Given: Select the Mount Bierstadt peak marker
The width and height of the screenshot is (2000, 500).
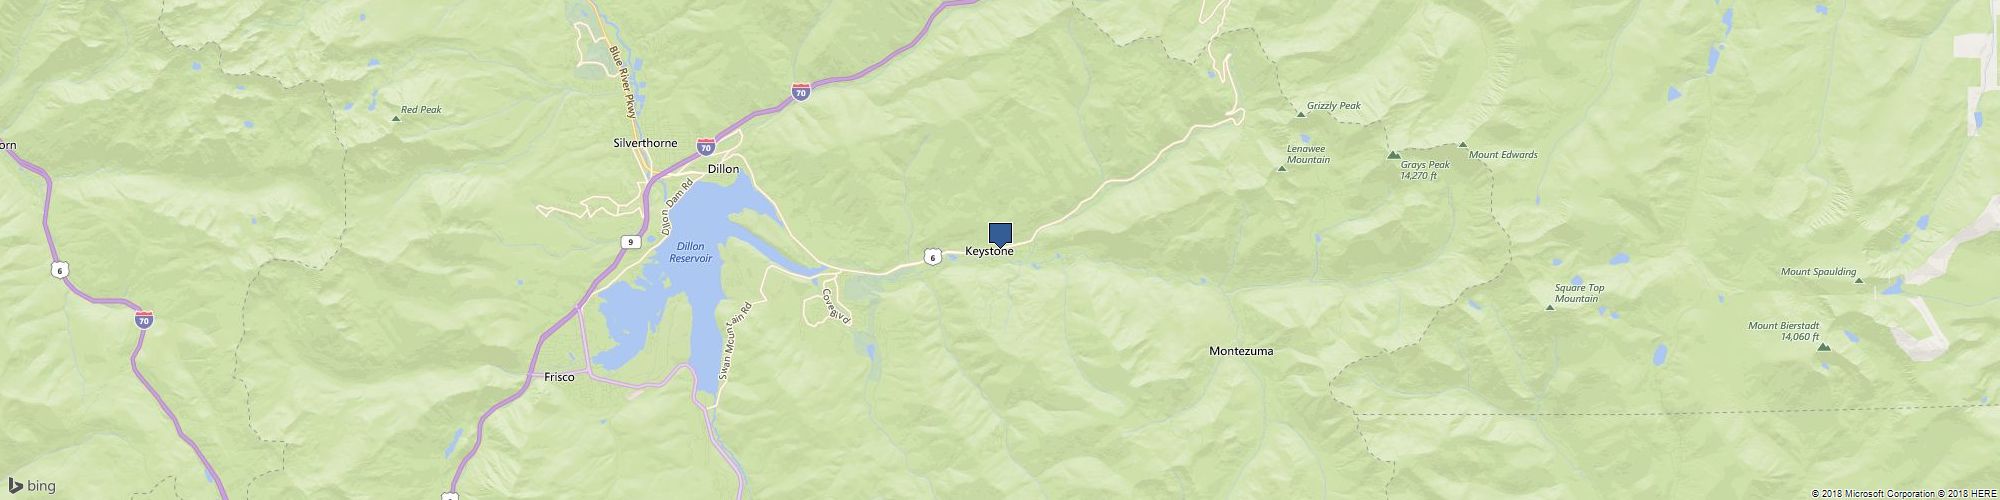Looking at the screenshot, I should pyautogui.click(x=1823, y=347).
